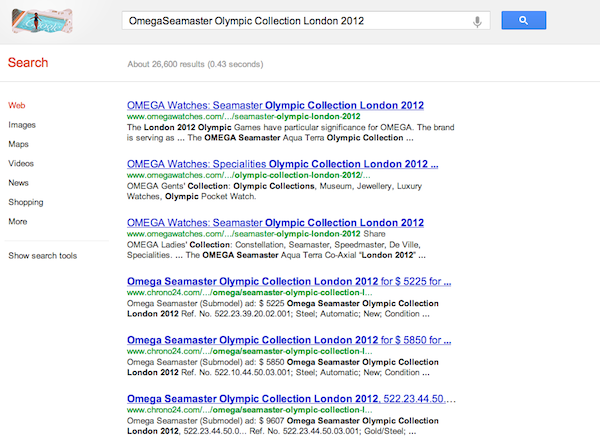This screenshot has width=600, height=443.
Task: Switch to News results
Action: tap(18, 183)
